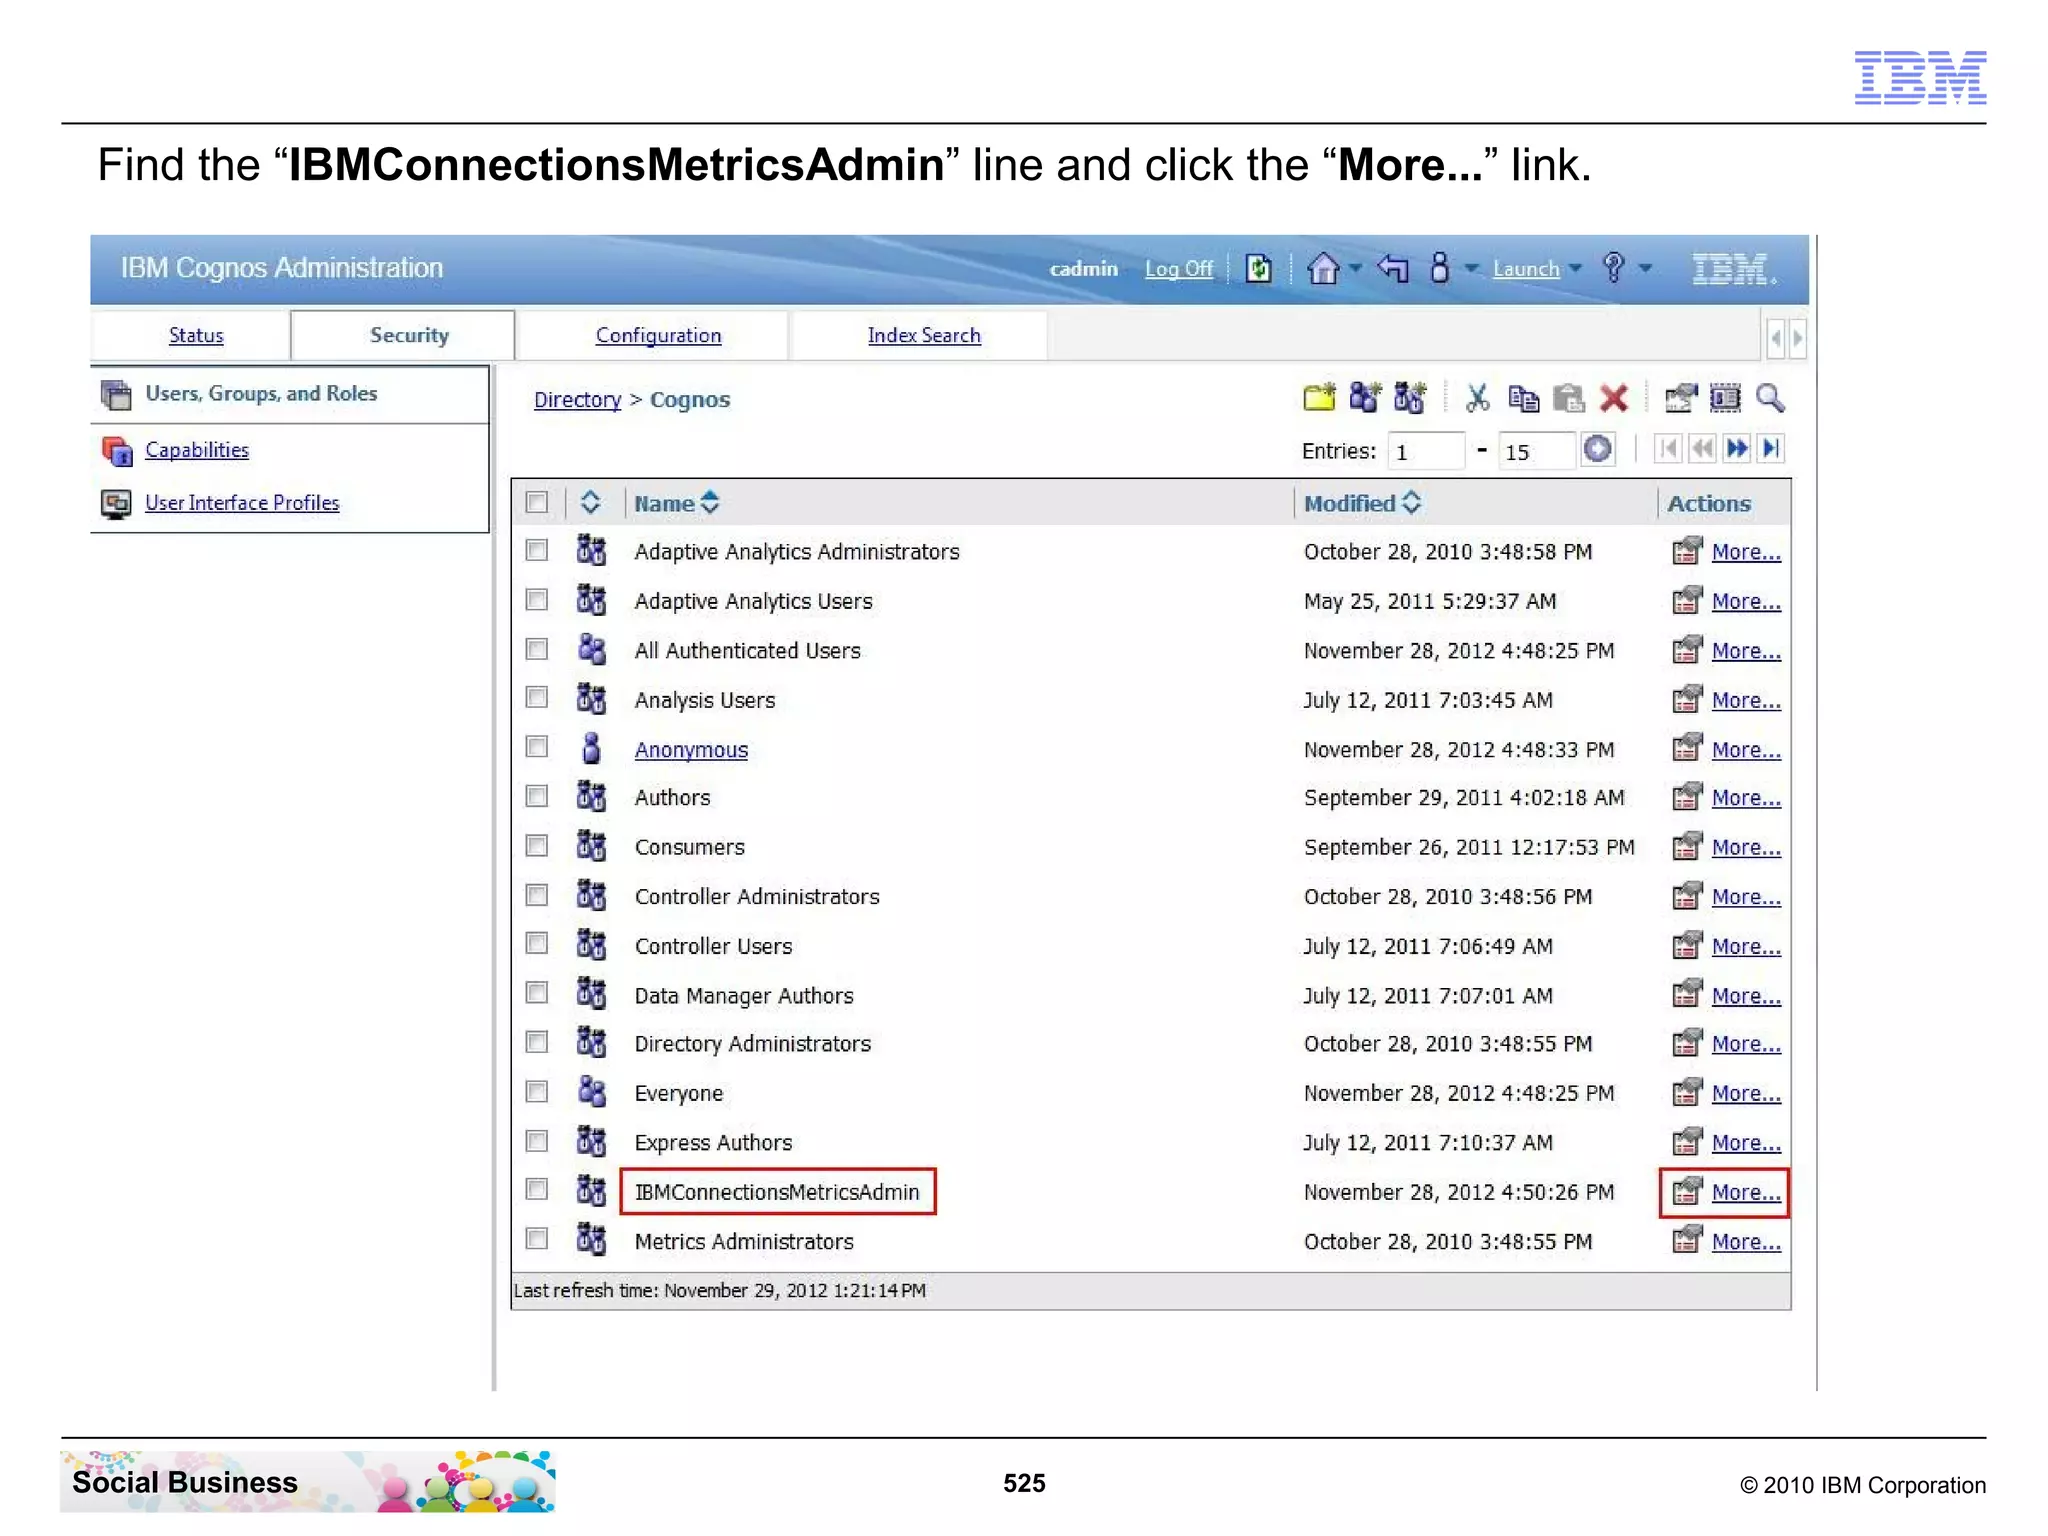Click the Cut scissors icon

1477,397
